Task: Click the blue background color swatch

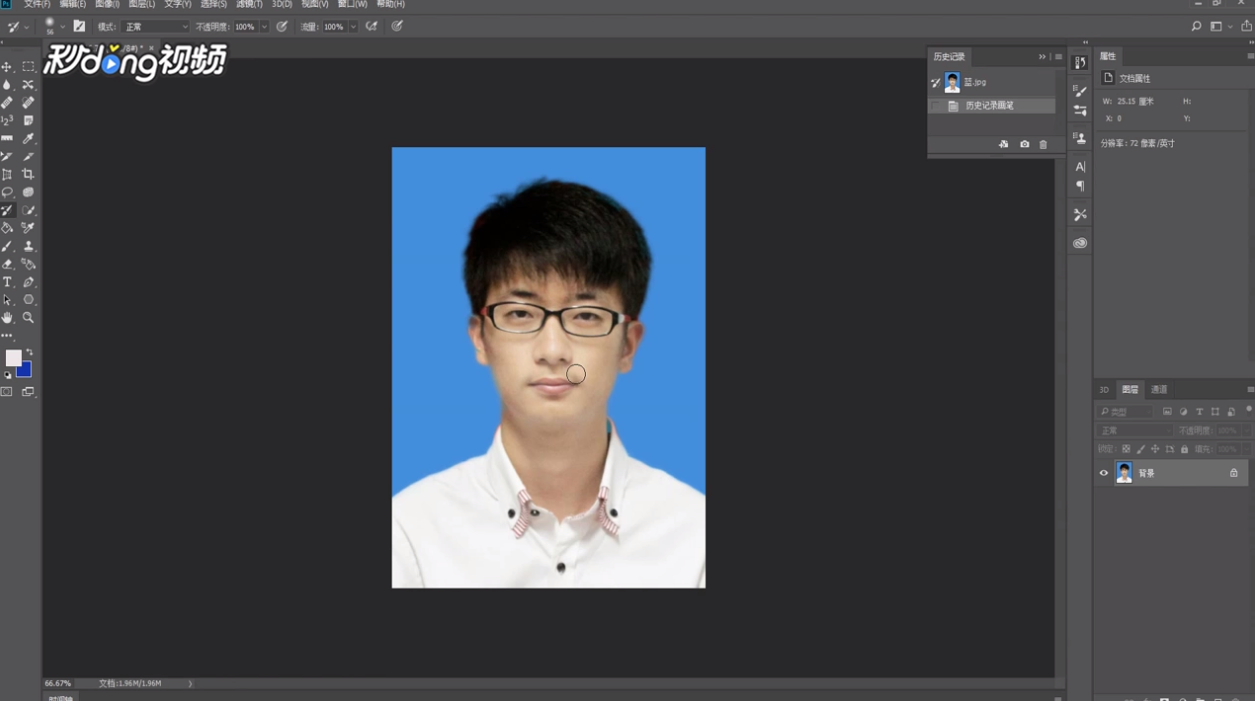Action: (x=25, y=371)
